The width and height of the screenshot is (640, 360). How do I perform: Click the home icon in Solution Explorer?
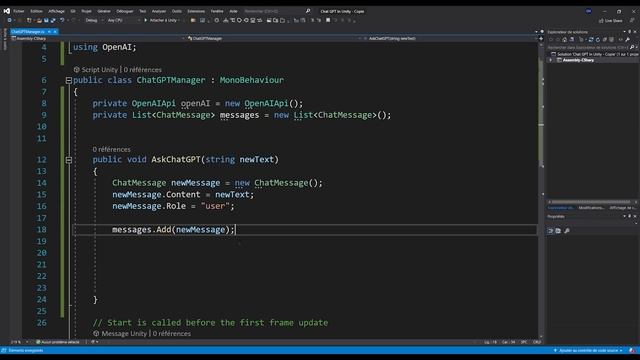tap(564, 40)
